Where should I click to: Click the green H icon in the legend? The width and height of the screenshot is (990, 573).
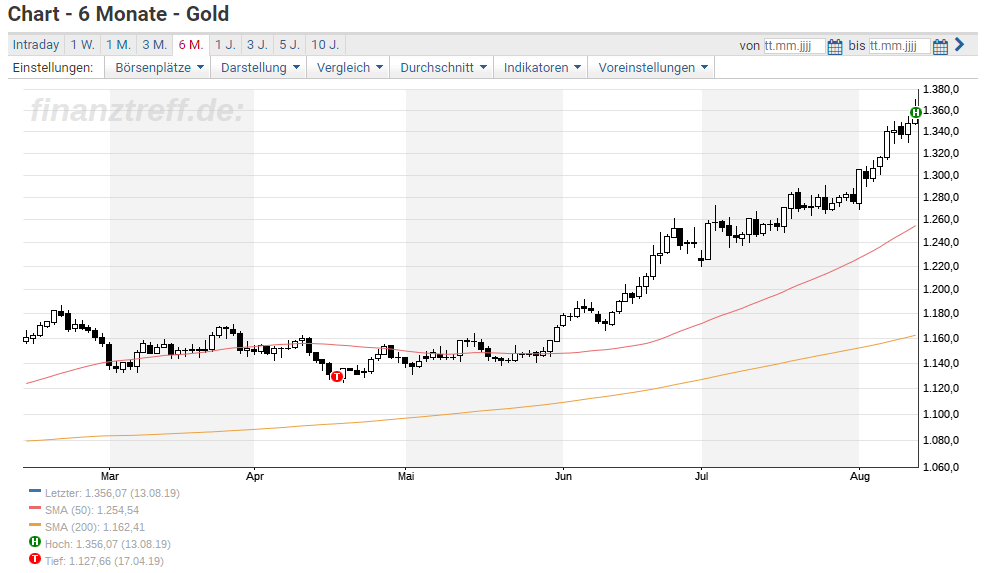click(x=35, y=541)
